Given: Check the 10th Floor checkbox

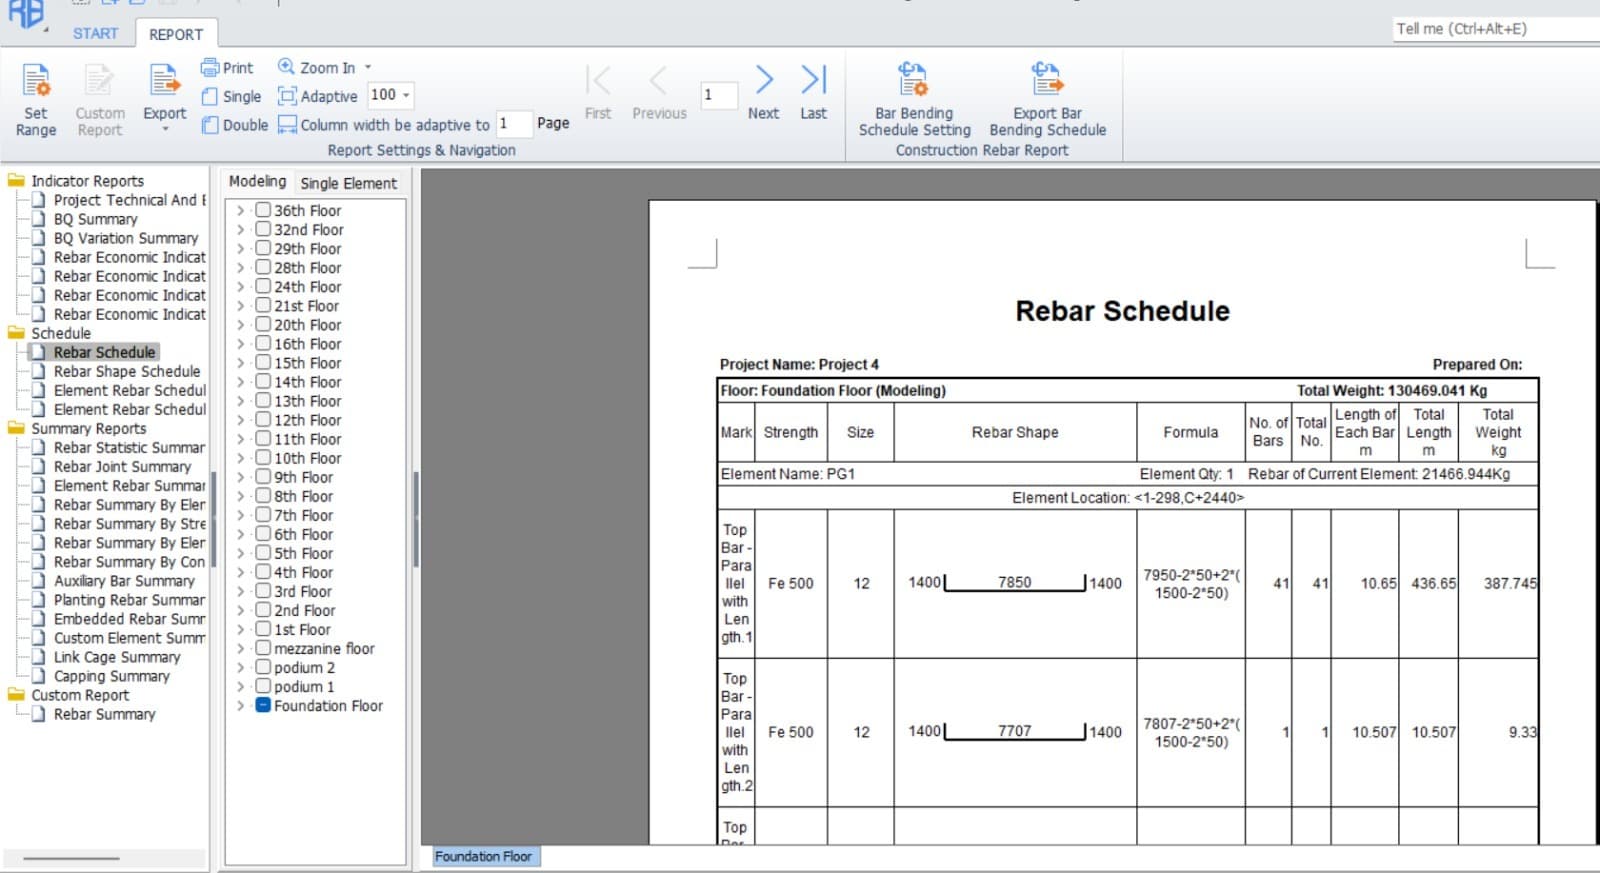Looking at the screenshot, I should tap(263, 457).
